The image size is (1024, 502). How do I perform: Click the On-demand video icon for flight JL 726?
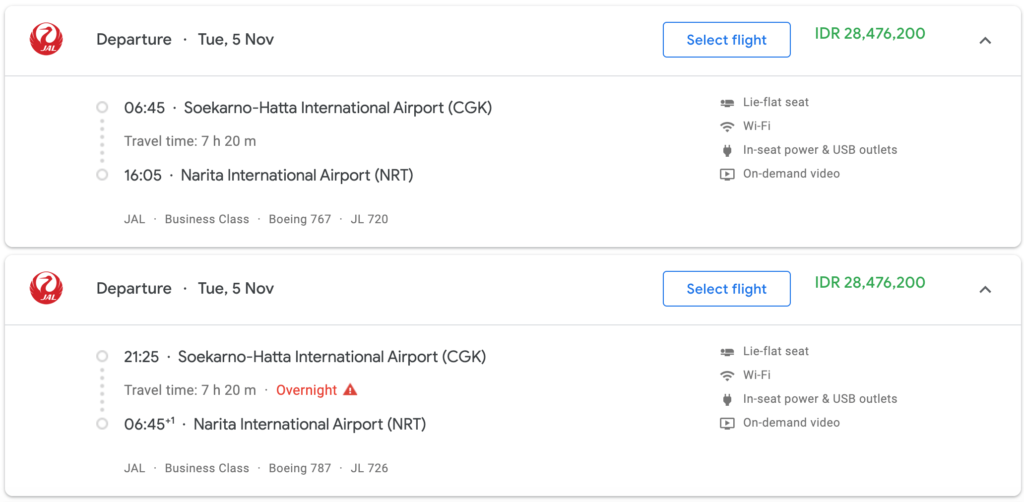point(727,423)
